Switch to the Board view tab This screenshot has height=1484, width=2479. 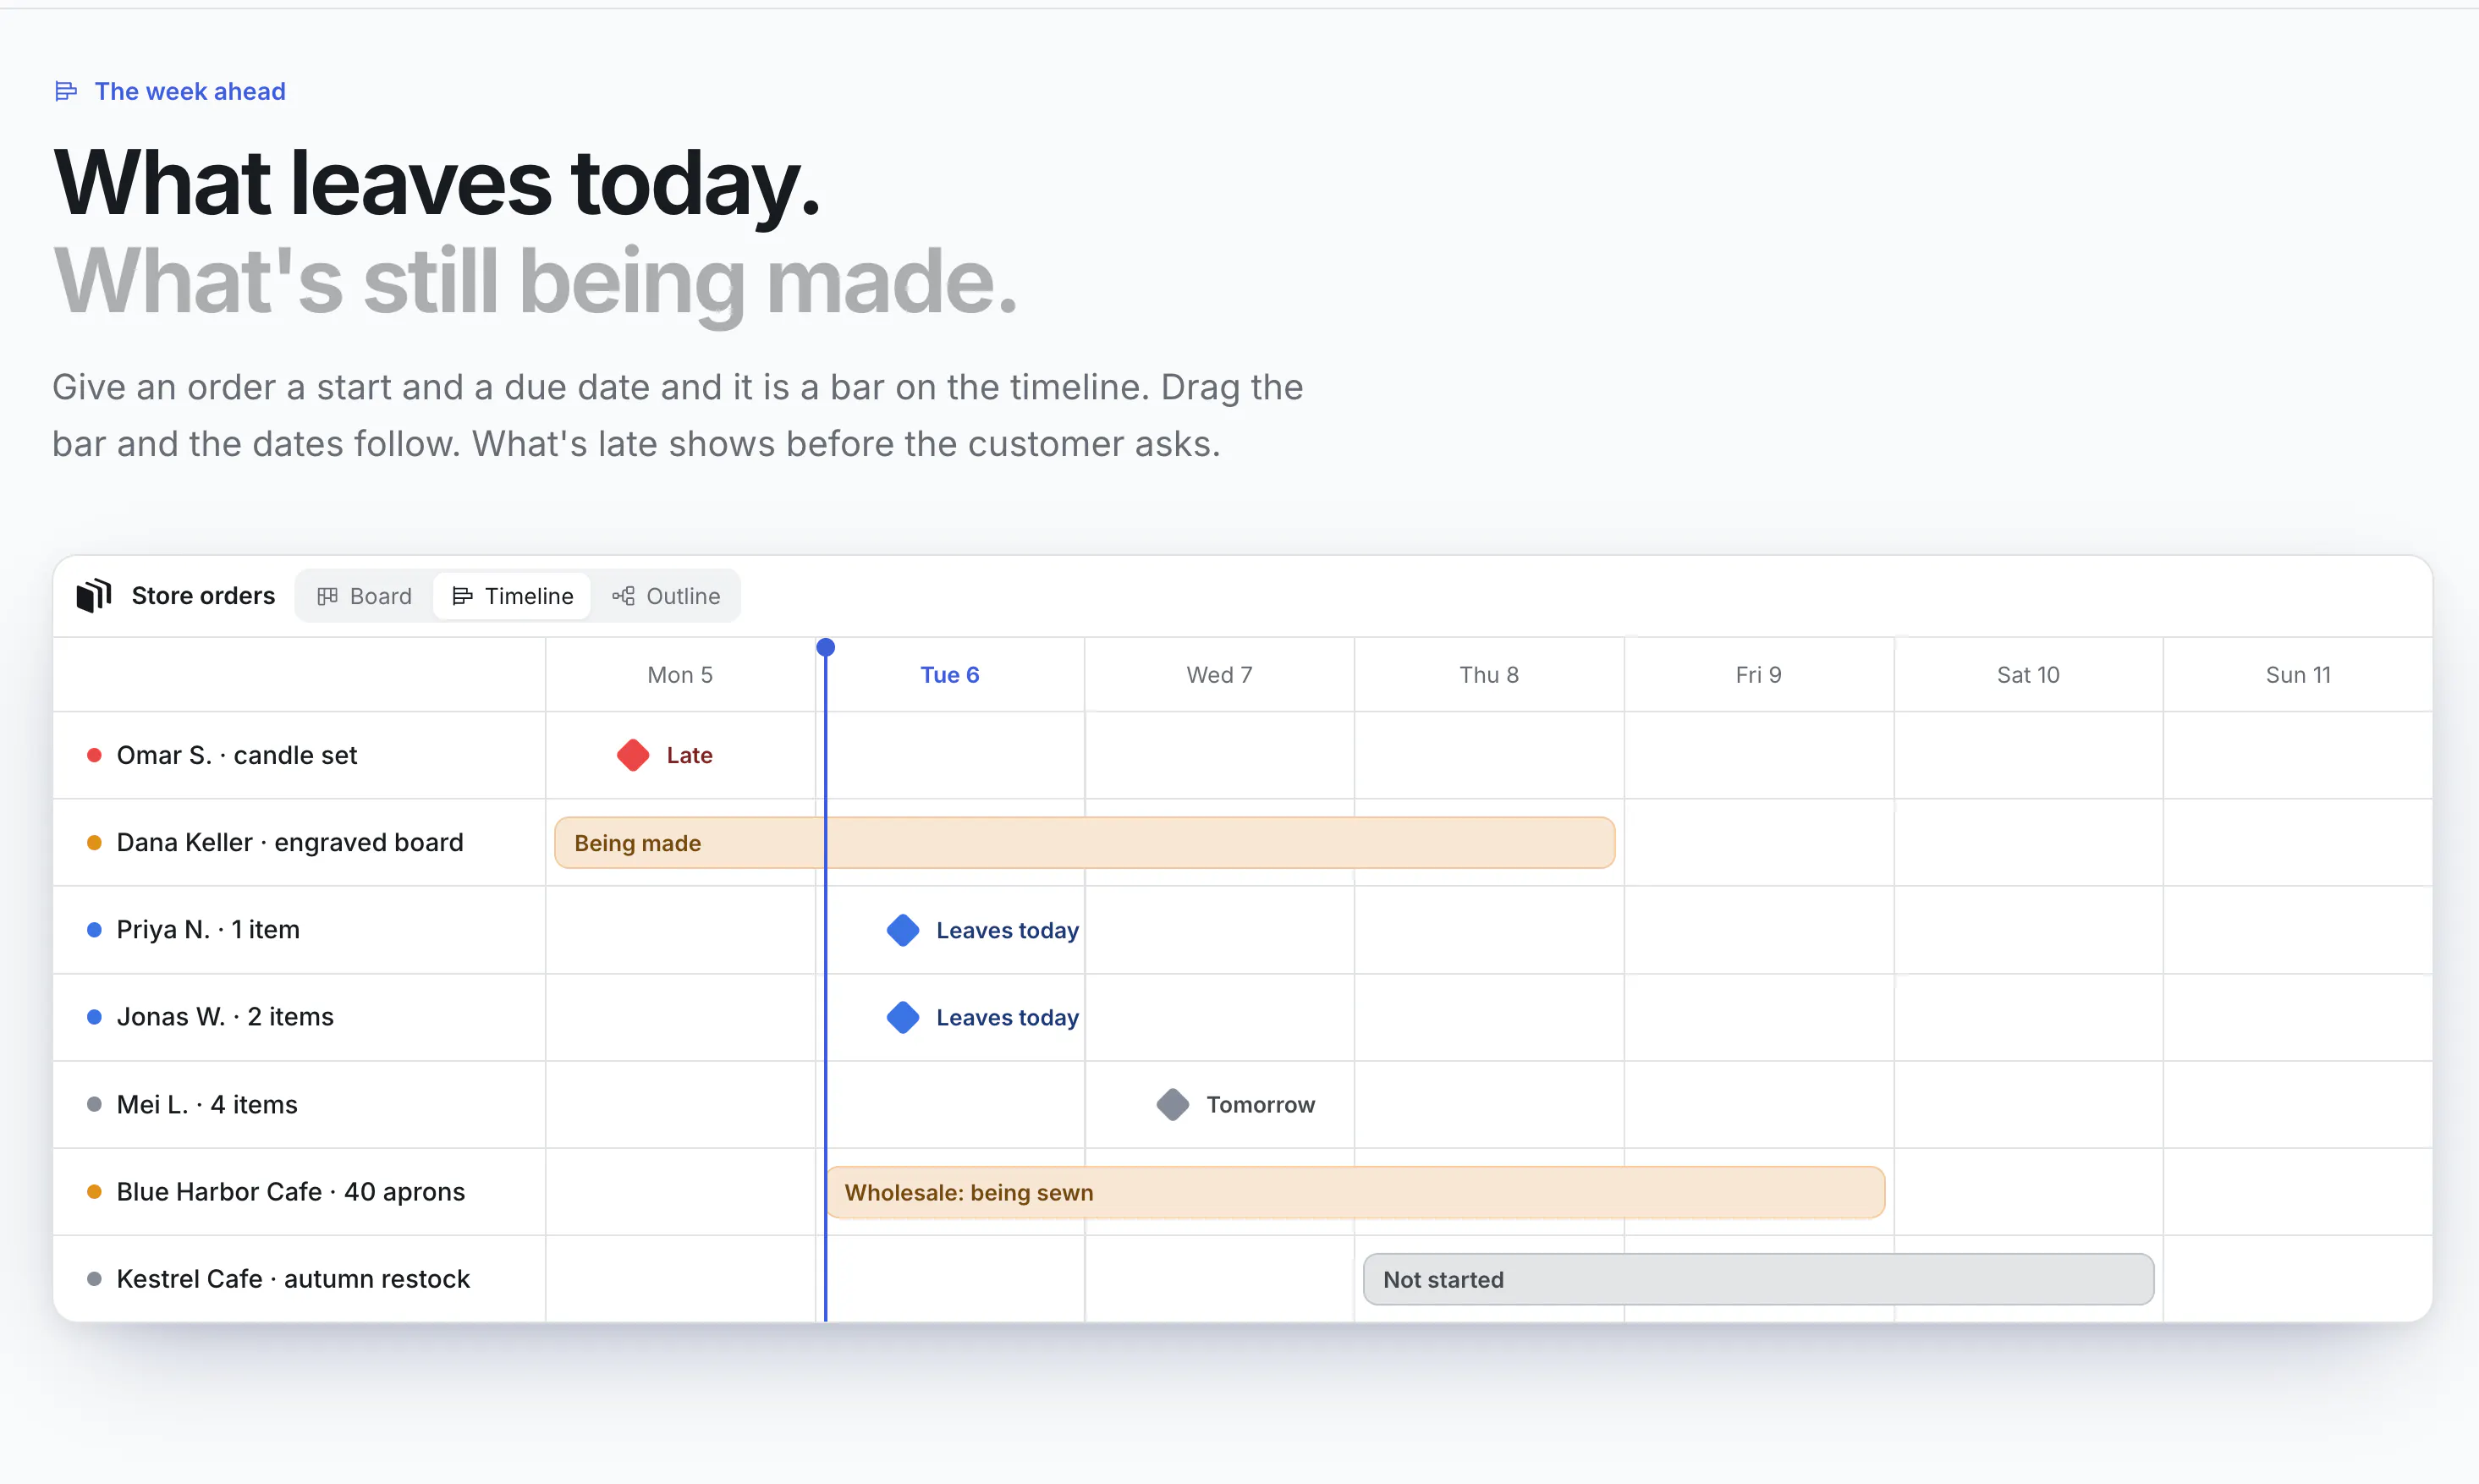tap(365, 596)
